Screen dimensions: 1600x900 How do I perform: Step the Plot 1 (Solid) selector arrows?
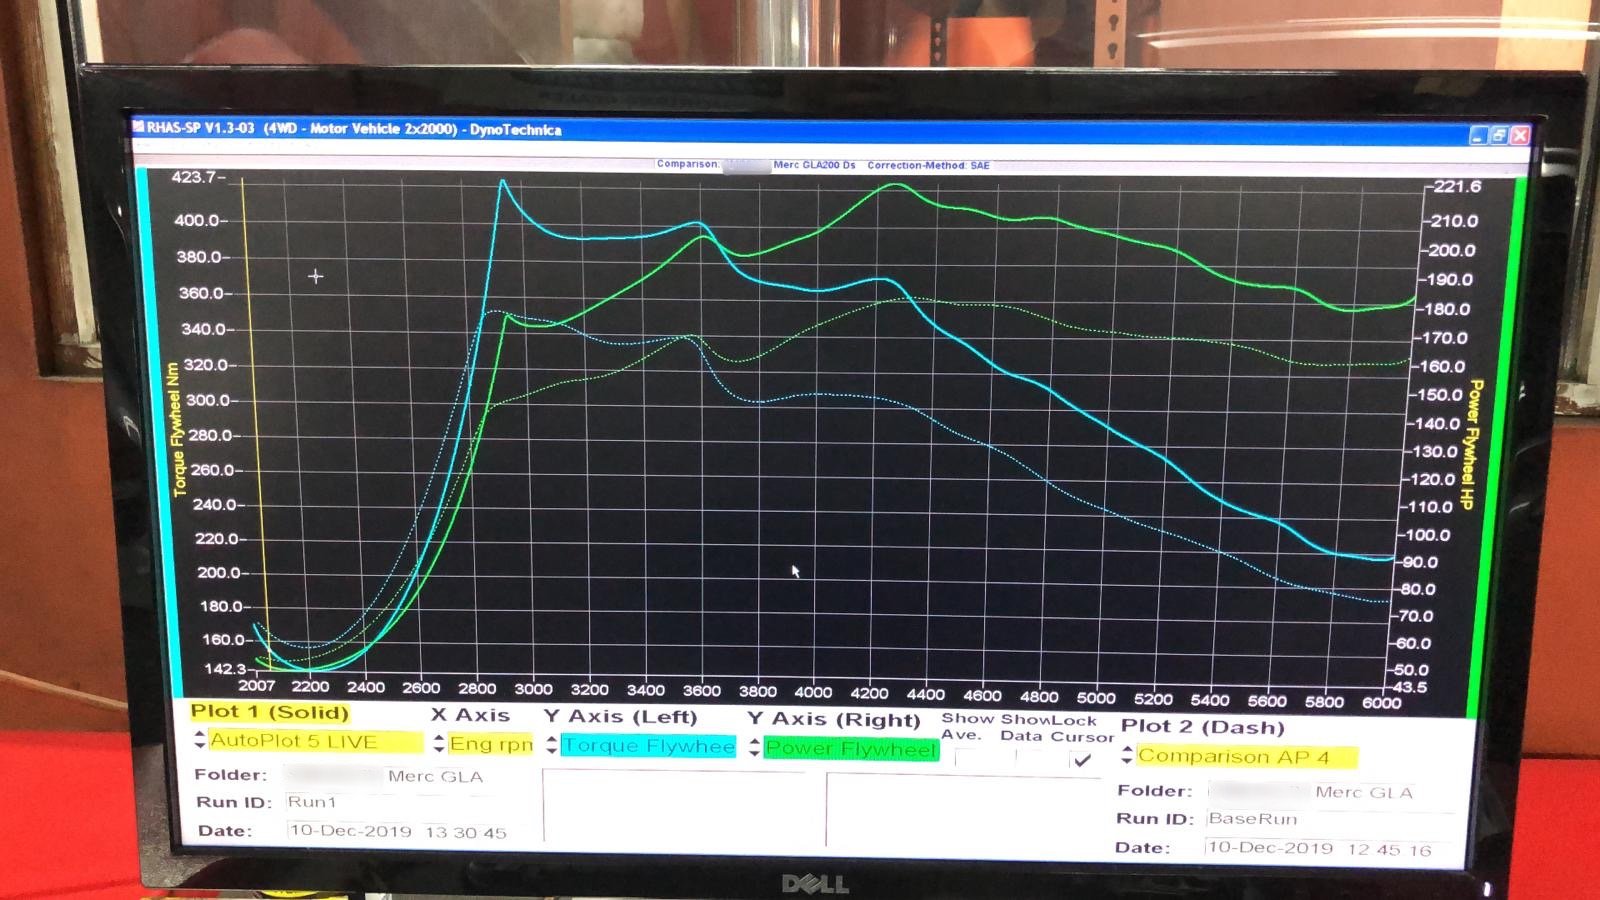click(199, 741)
